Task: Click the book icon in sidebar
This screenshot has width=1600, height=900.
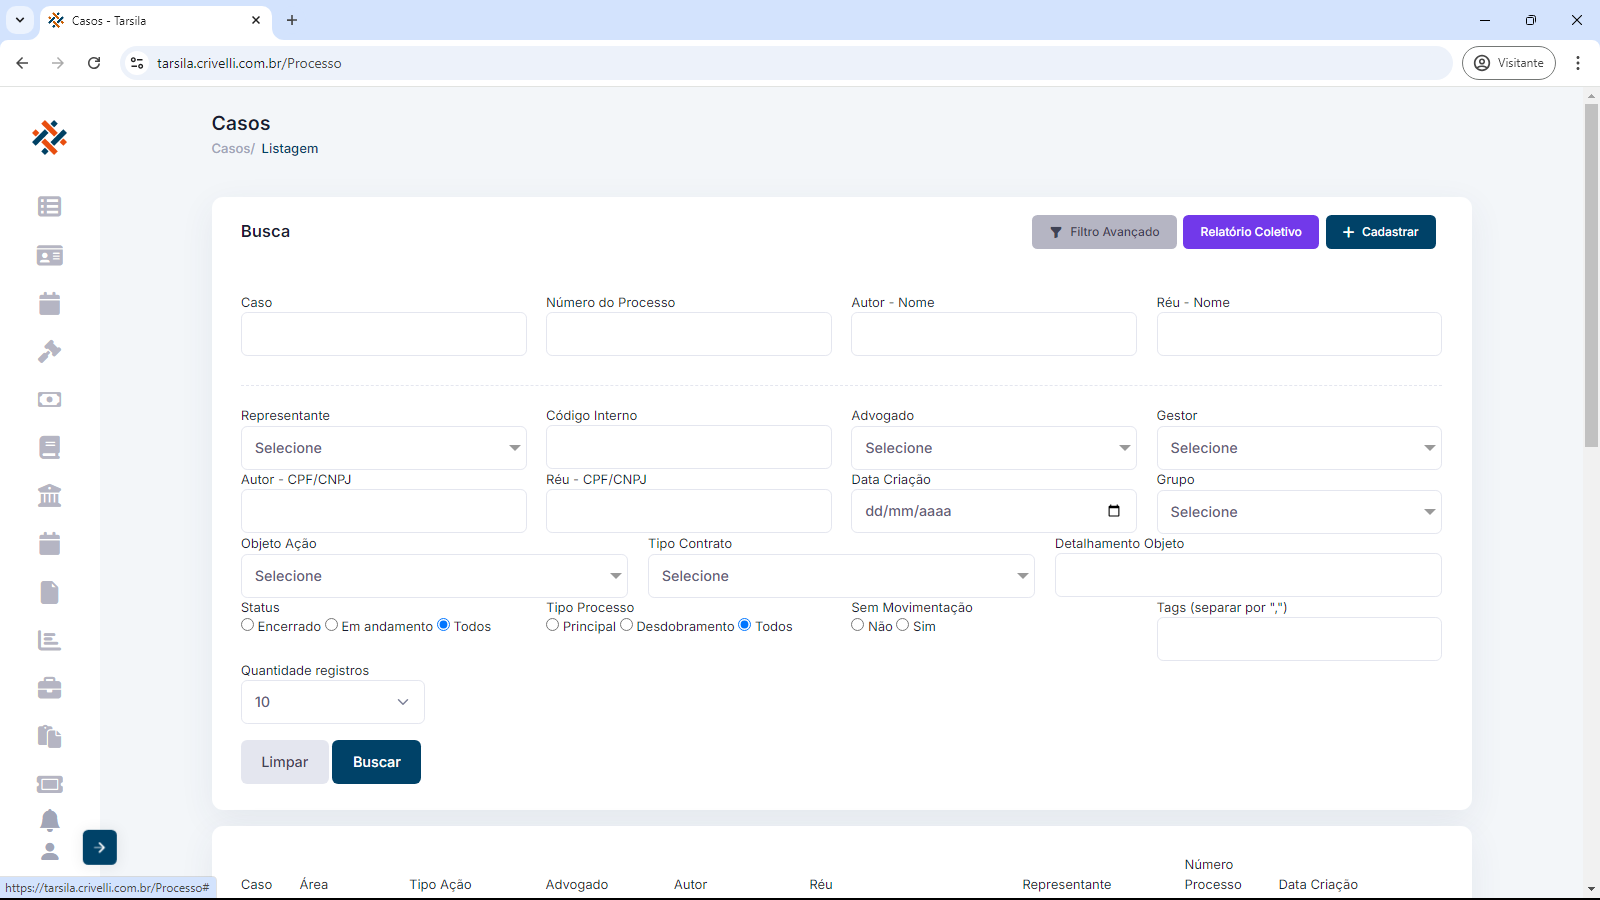Action: pos(49,447)
